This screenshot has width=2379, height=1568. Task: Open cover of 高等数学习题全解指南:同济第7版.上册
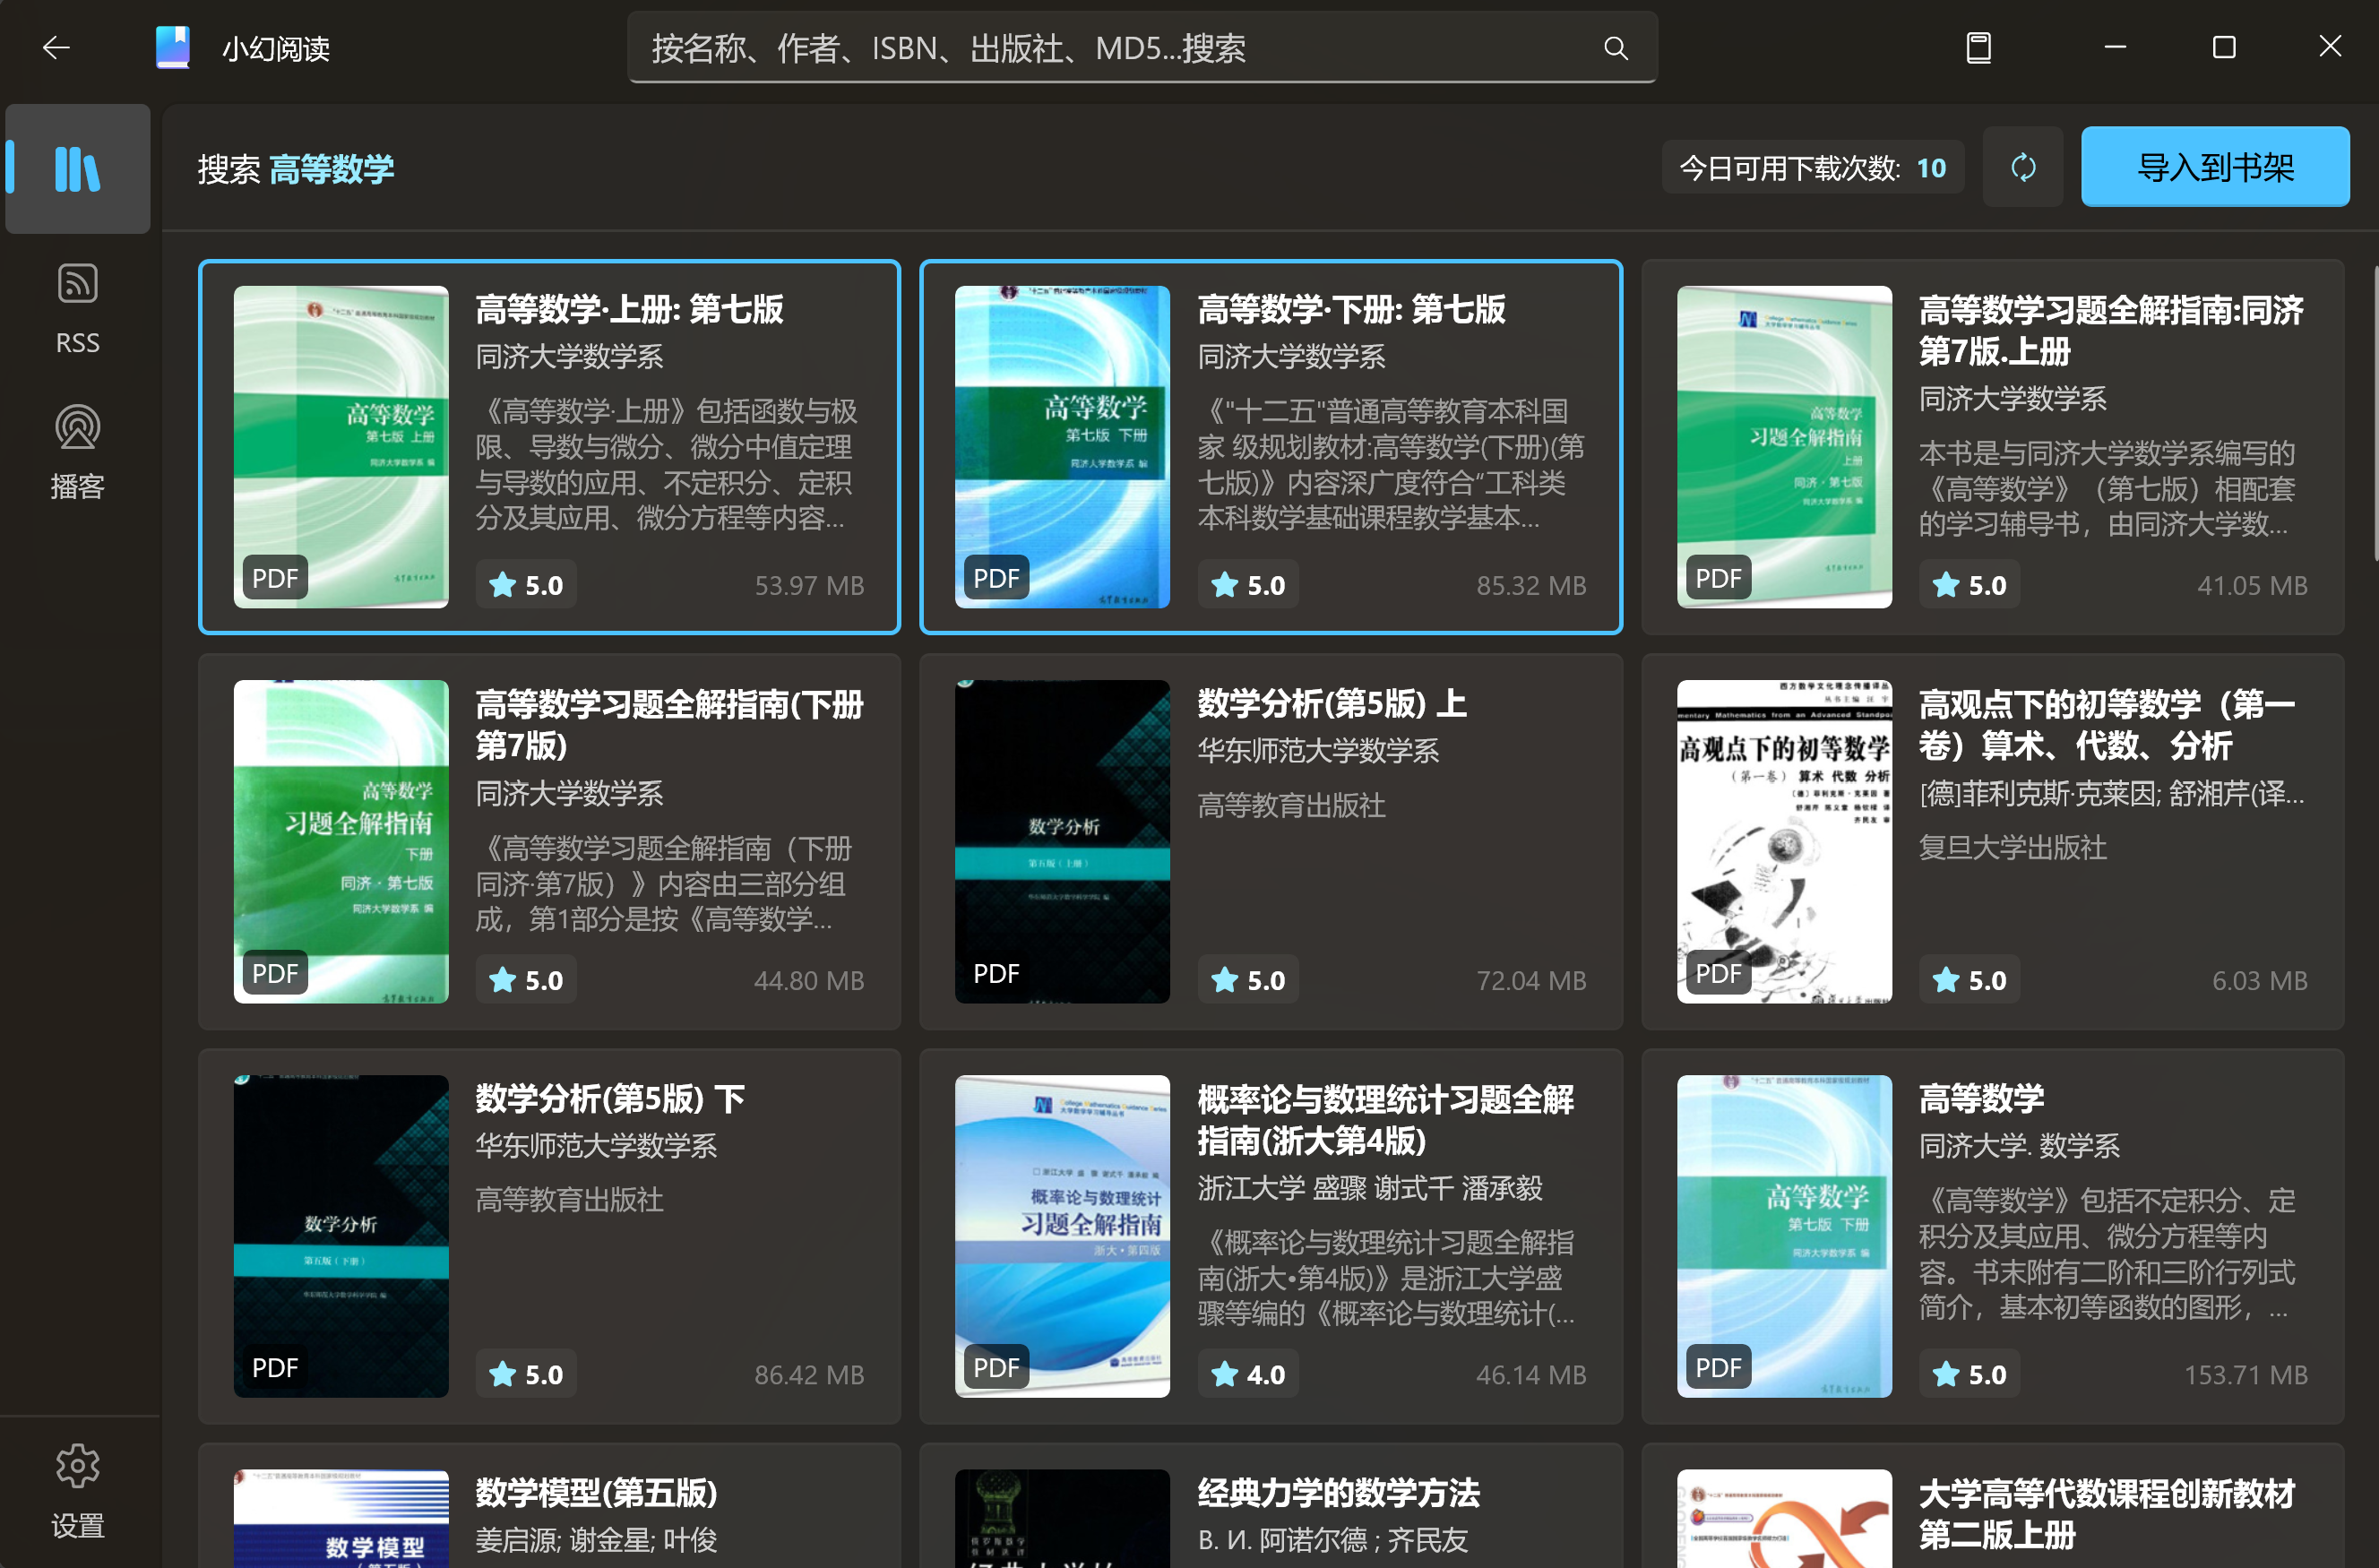pos(1783,447)
